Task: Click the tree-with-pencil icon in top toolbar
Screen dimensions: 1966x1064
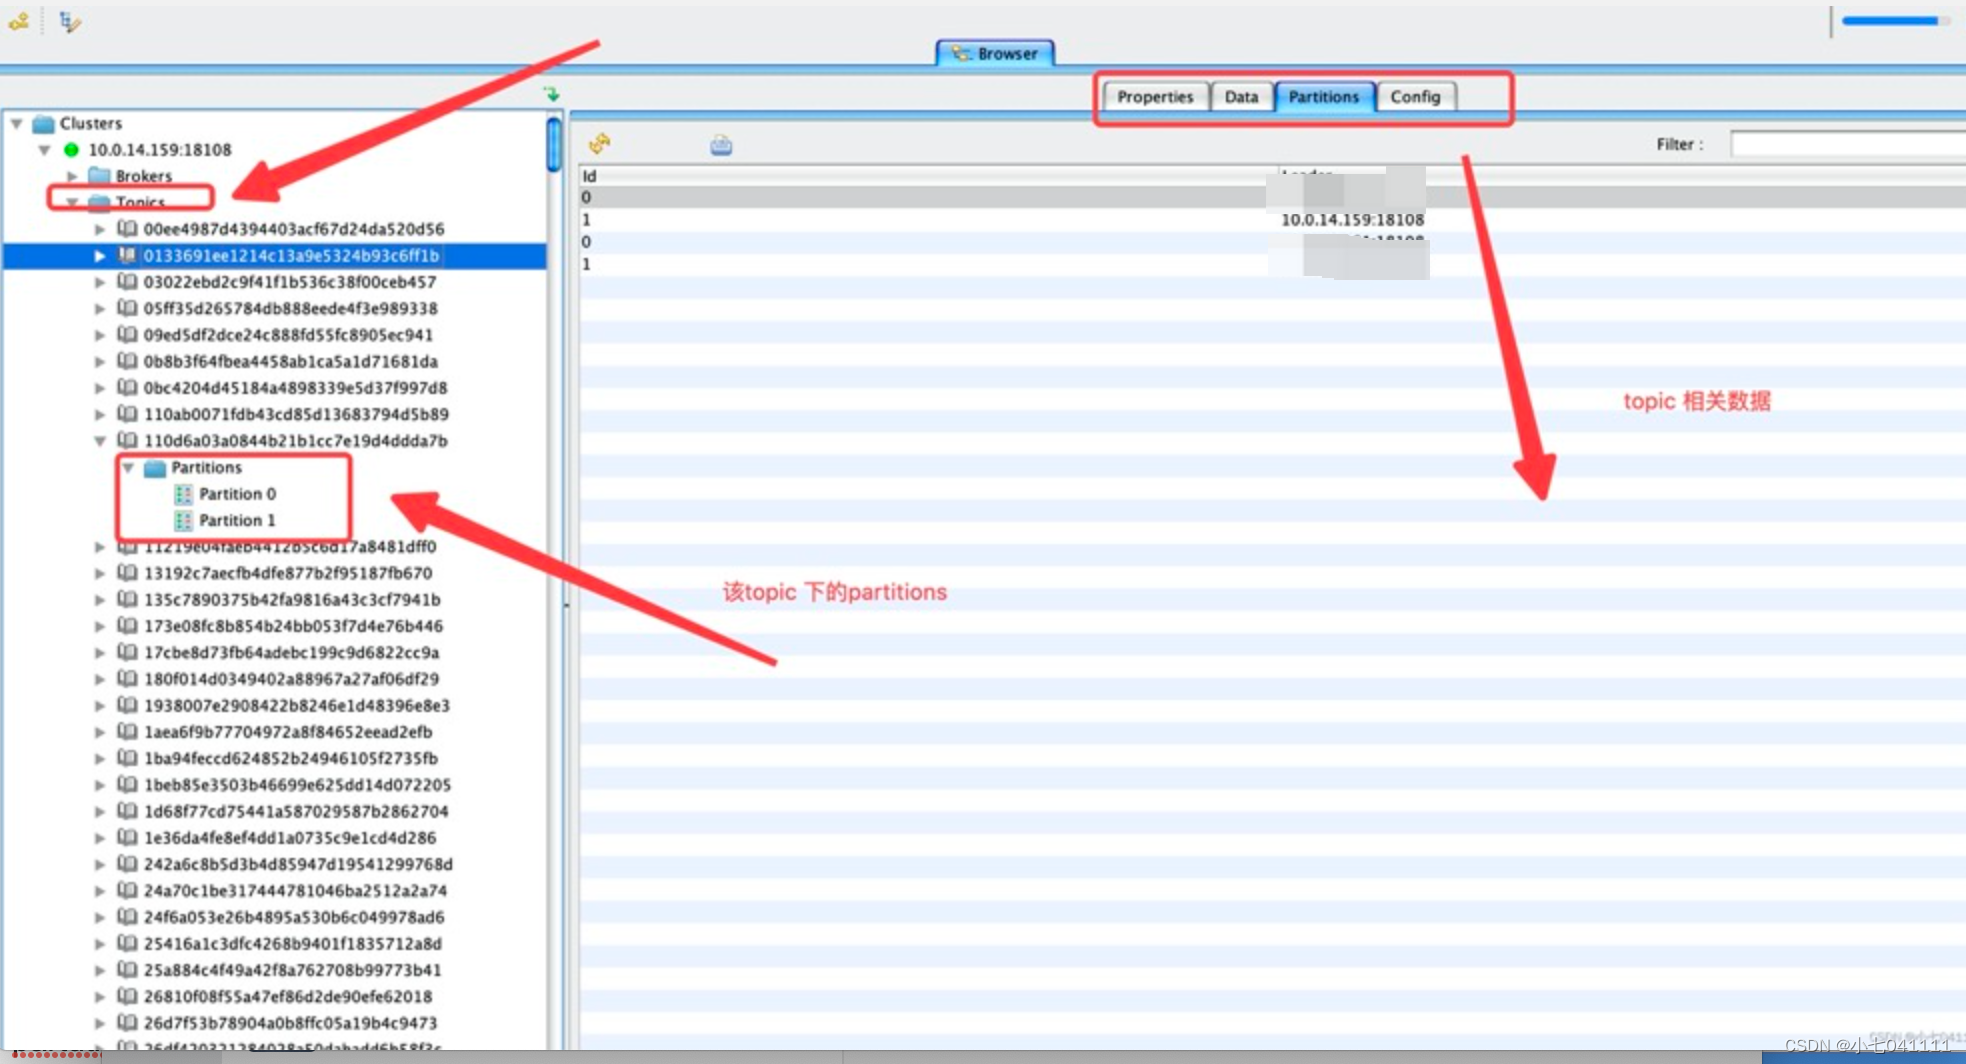Action: pyautogui.click(x=69, y=22)
